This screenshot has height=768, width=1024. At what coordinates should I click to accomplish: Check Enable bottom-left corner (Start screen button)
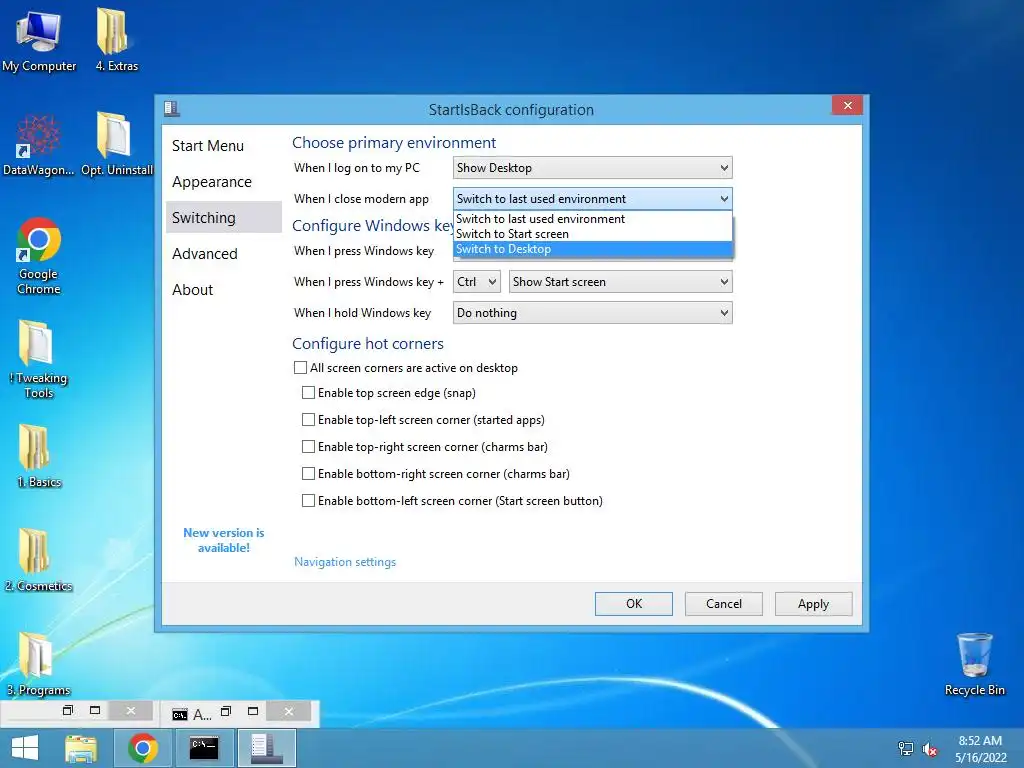(x=308, y=501)
